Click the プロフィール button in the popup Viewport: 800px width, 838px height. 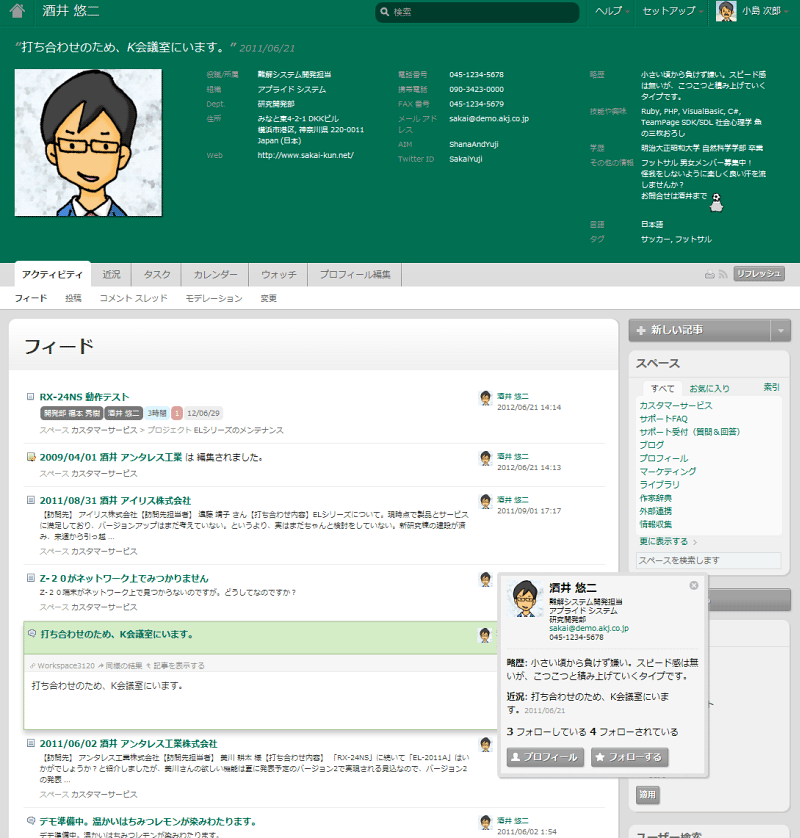pos(544,757)
